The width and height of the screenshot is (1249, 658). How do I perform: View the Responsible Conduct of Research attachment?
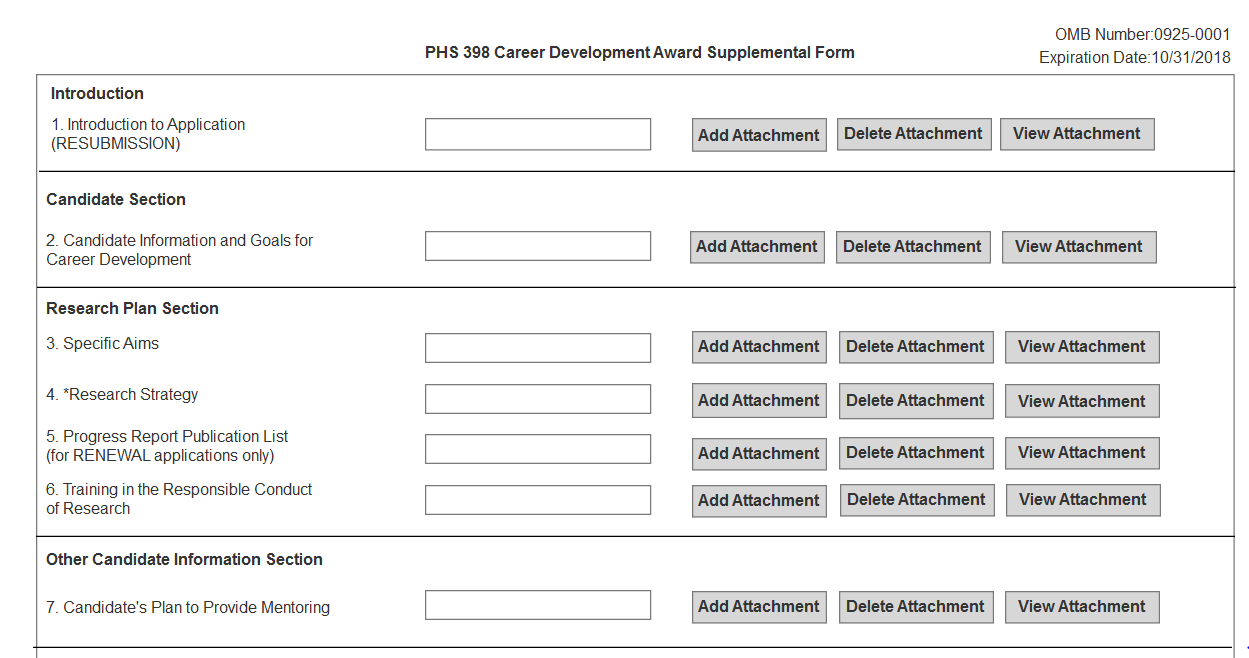pos(1083,500)
